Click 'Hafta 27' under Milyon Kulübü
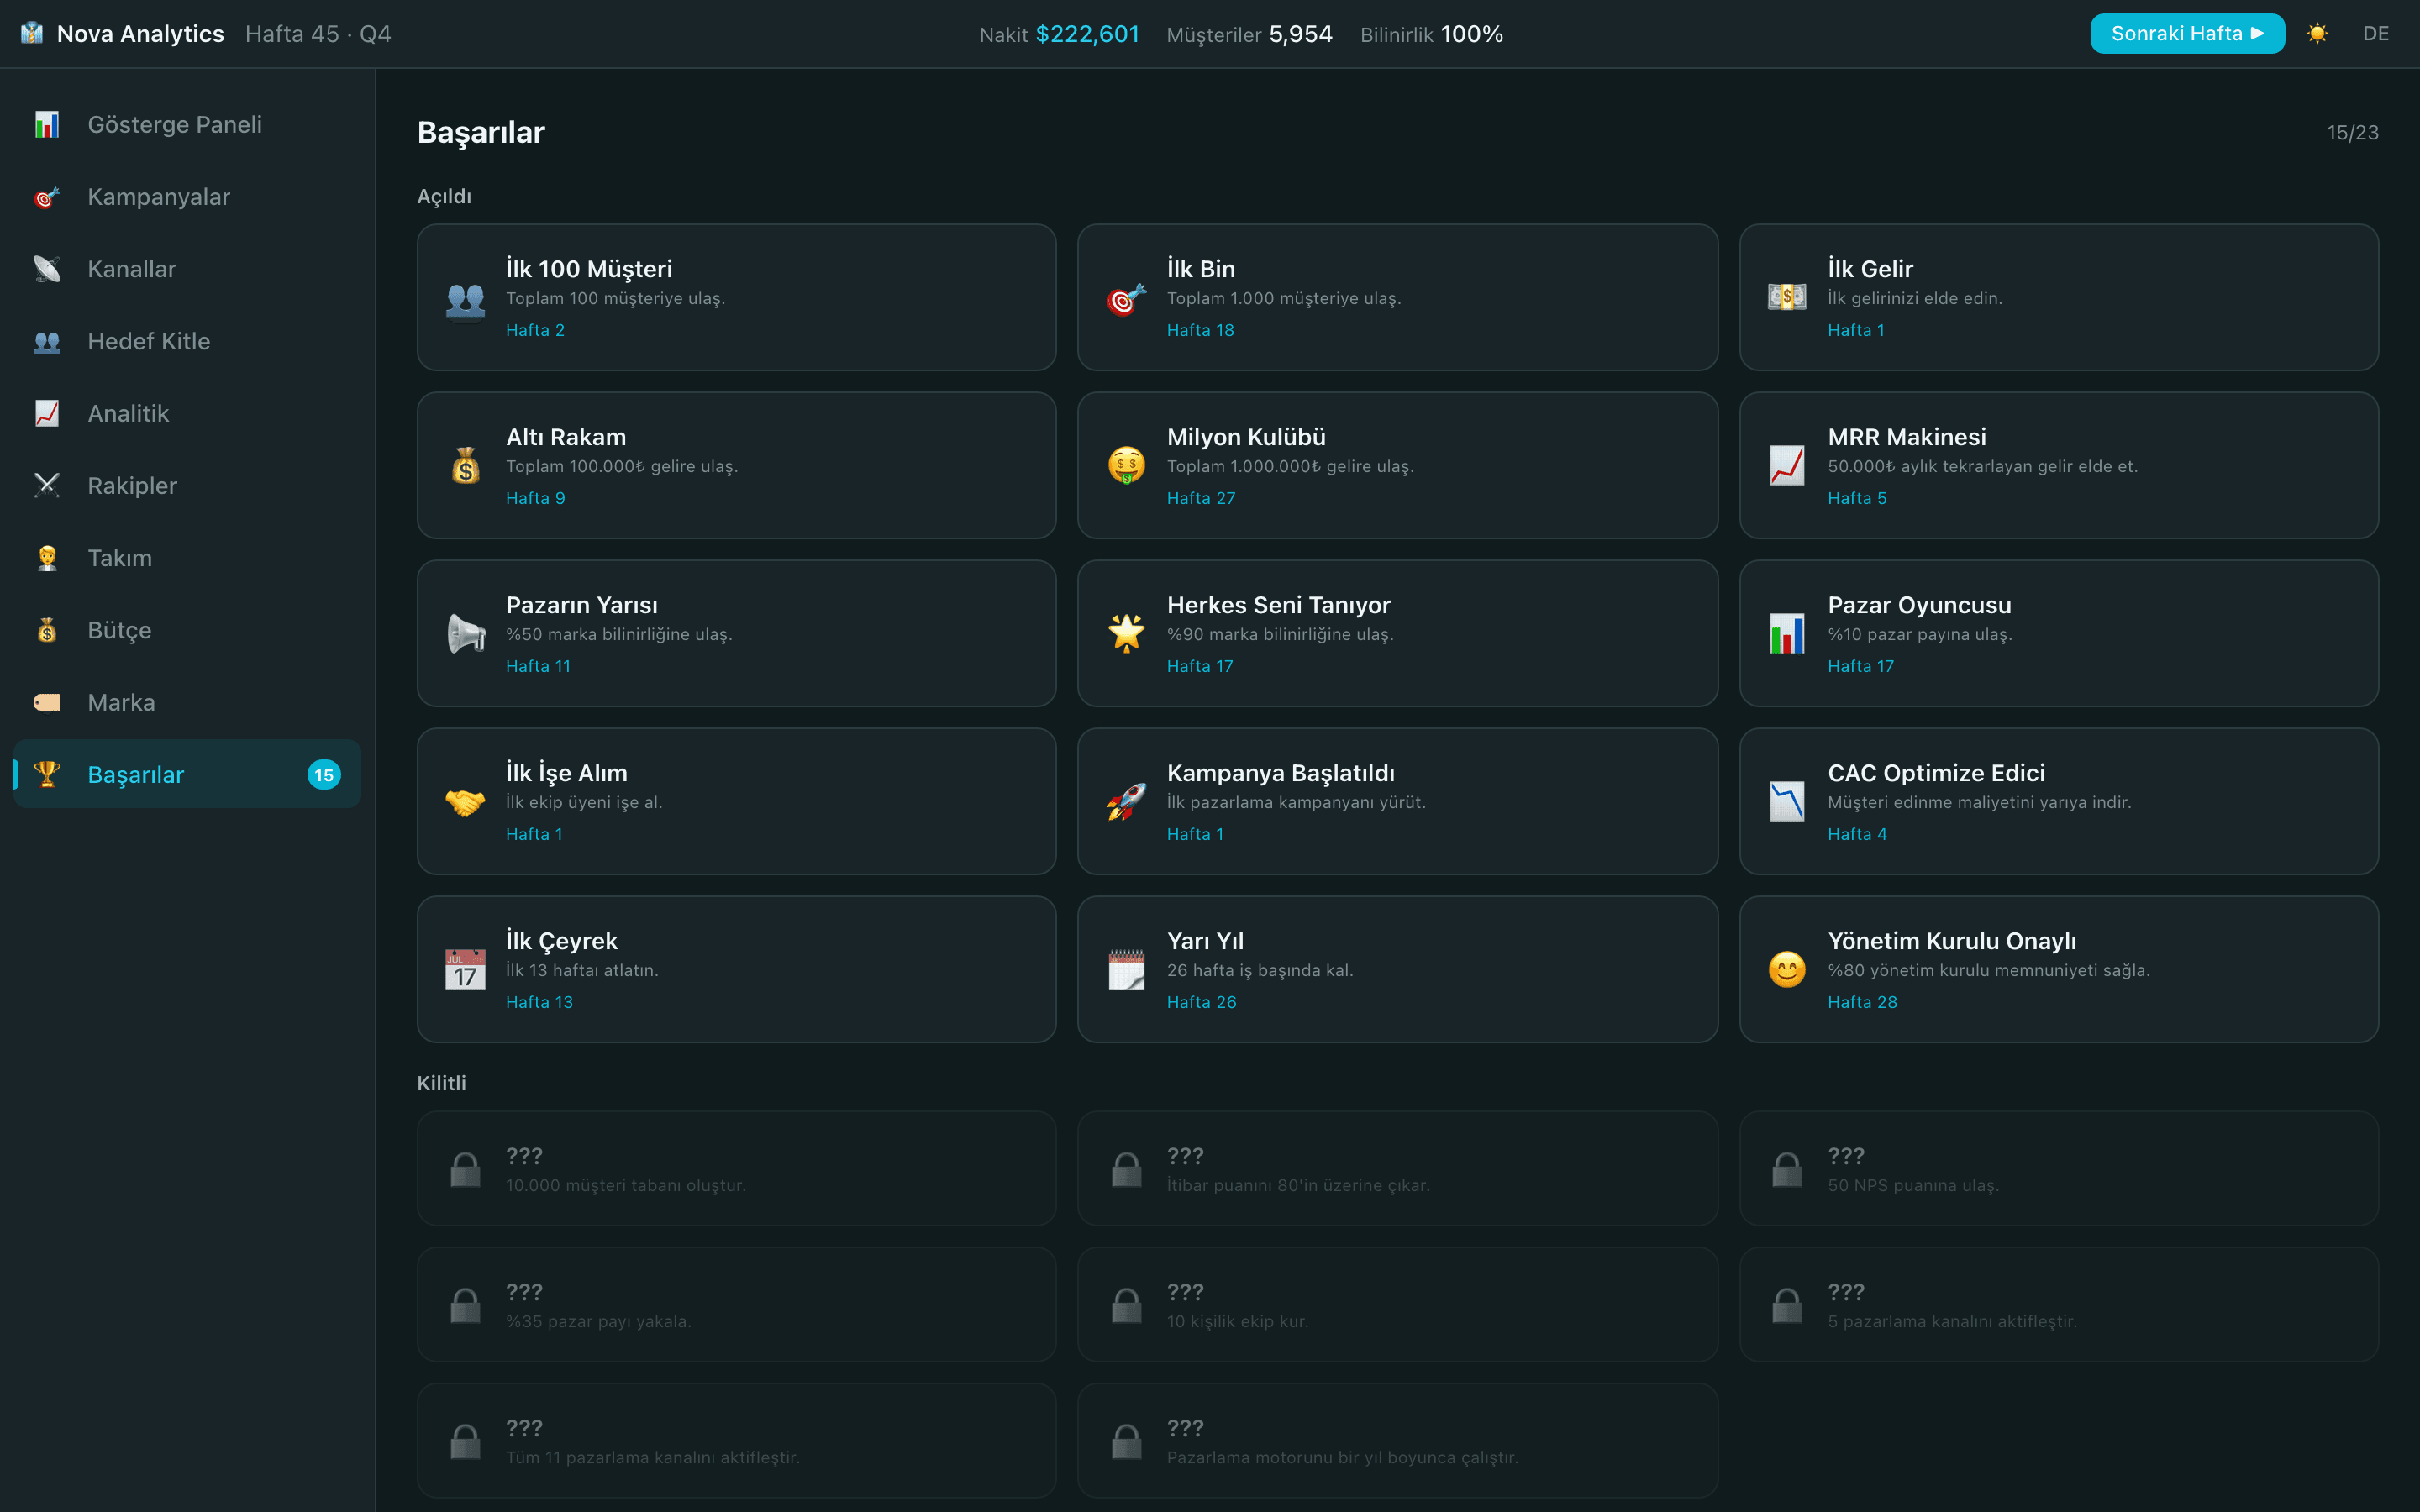The image size is (2420, 1512). tap(1201, 498)
